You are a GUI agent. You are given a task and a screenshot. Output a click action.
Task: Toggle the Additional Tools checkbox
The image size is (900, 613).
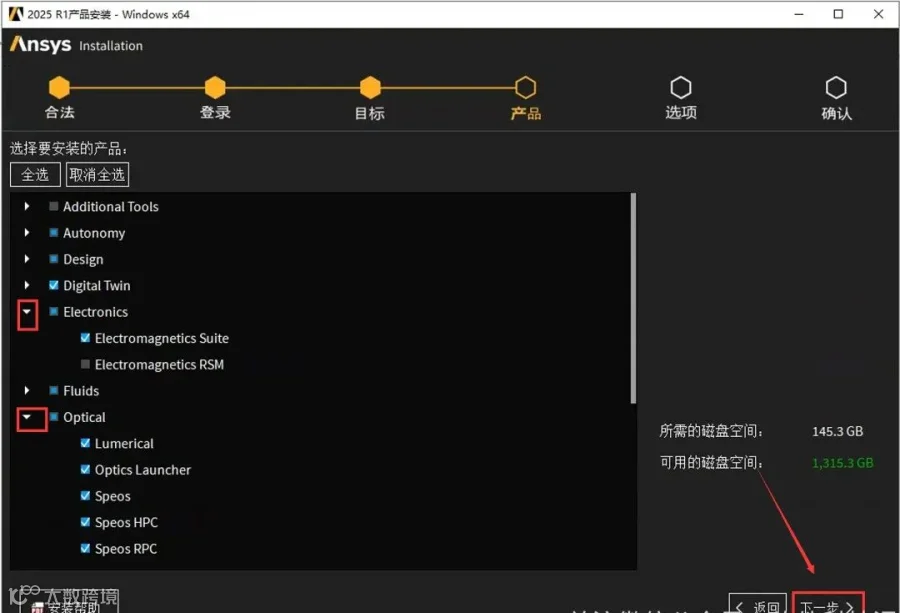pos(53,206)
